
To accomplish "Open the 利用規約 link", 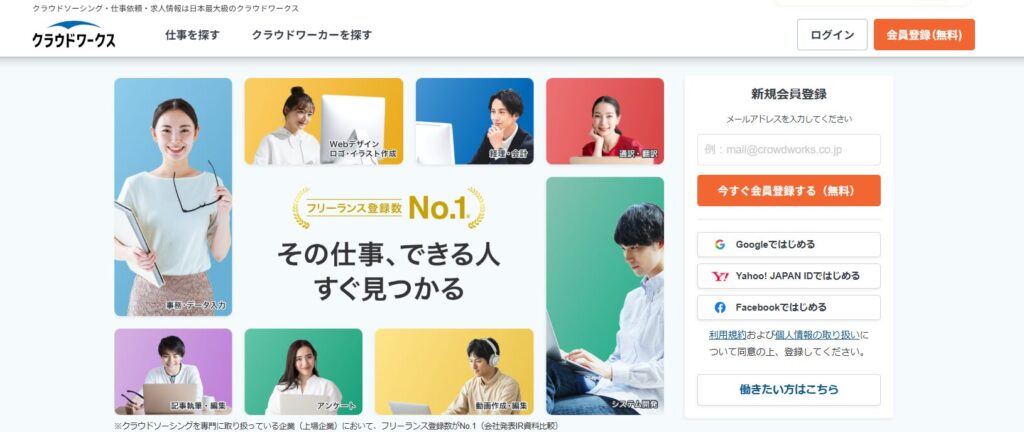I will point(728,335).
